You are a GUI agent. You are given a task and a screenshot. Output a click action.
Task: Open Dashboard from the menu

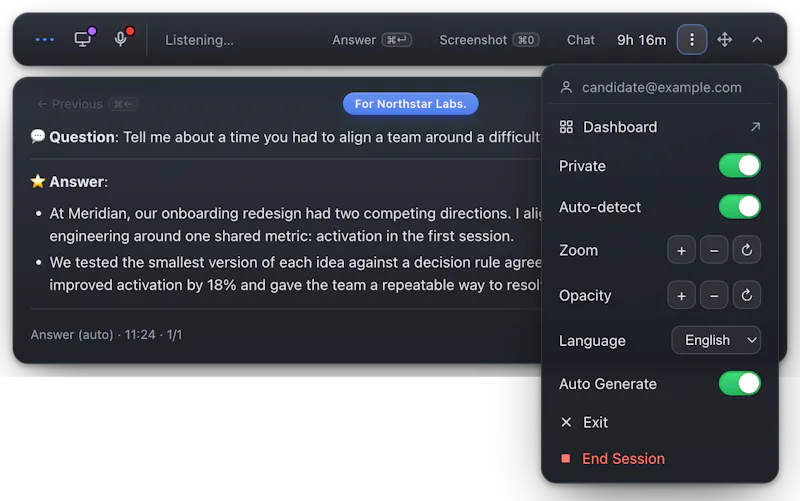tap(660, 127)
